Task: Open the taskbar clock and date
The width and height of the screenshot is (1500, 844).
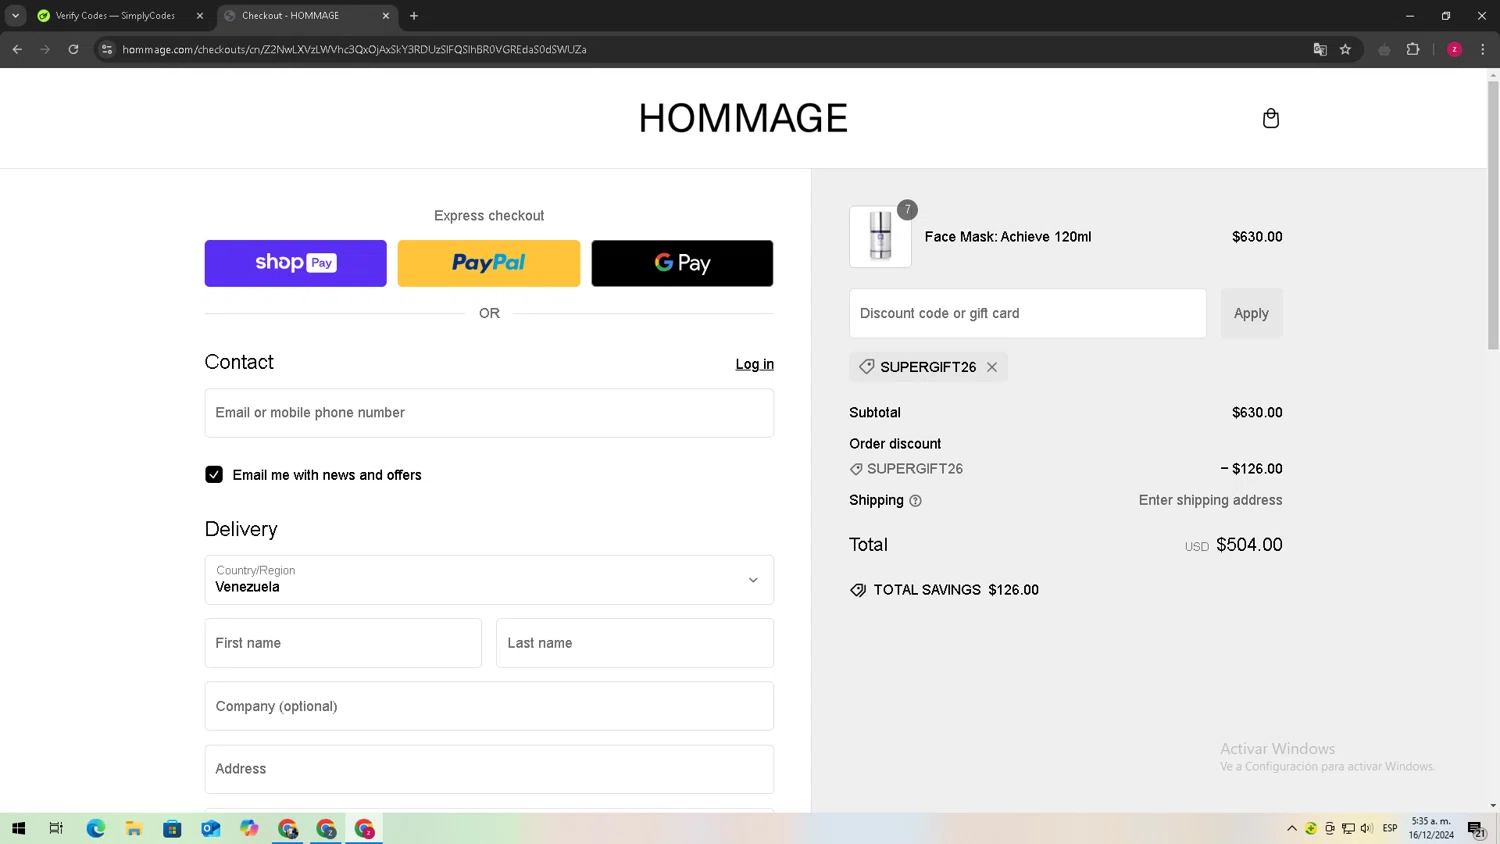Action: point(1432,828)
